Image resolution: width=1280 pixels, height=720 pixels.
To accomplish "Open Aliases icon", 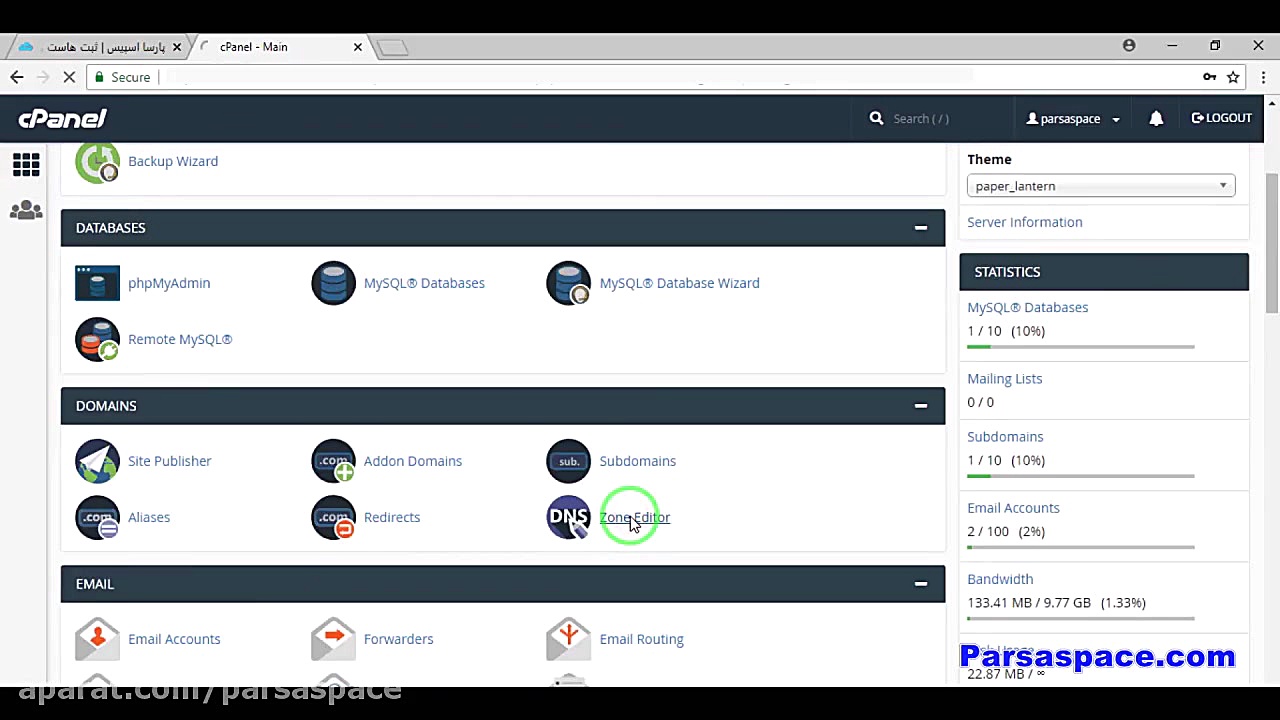I will click(97, 517).
